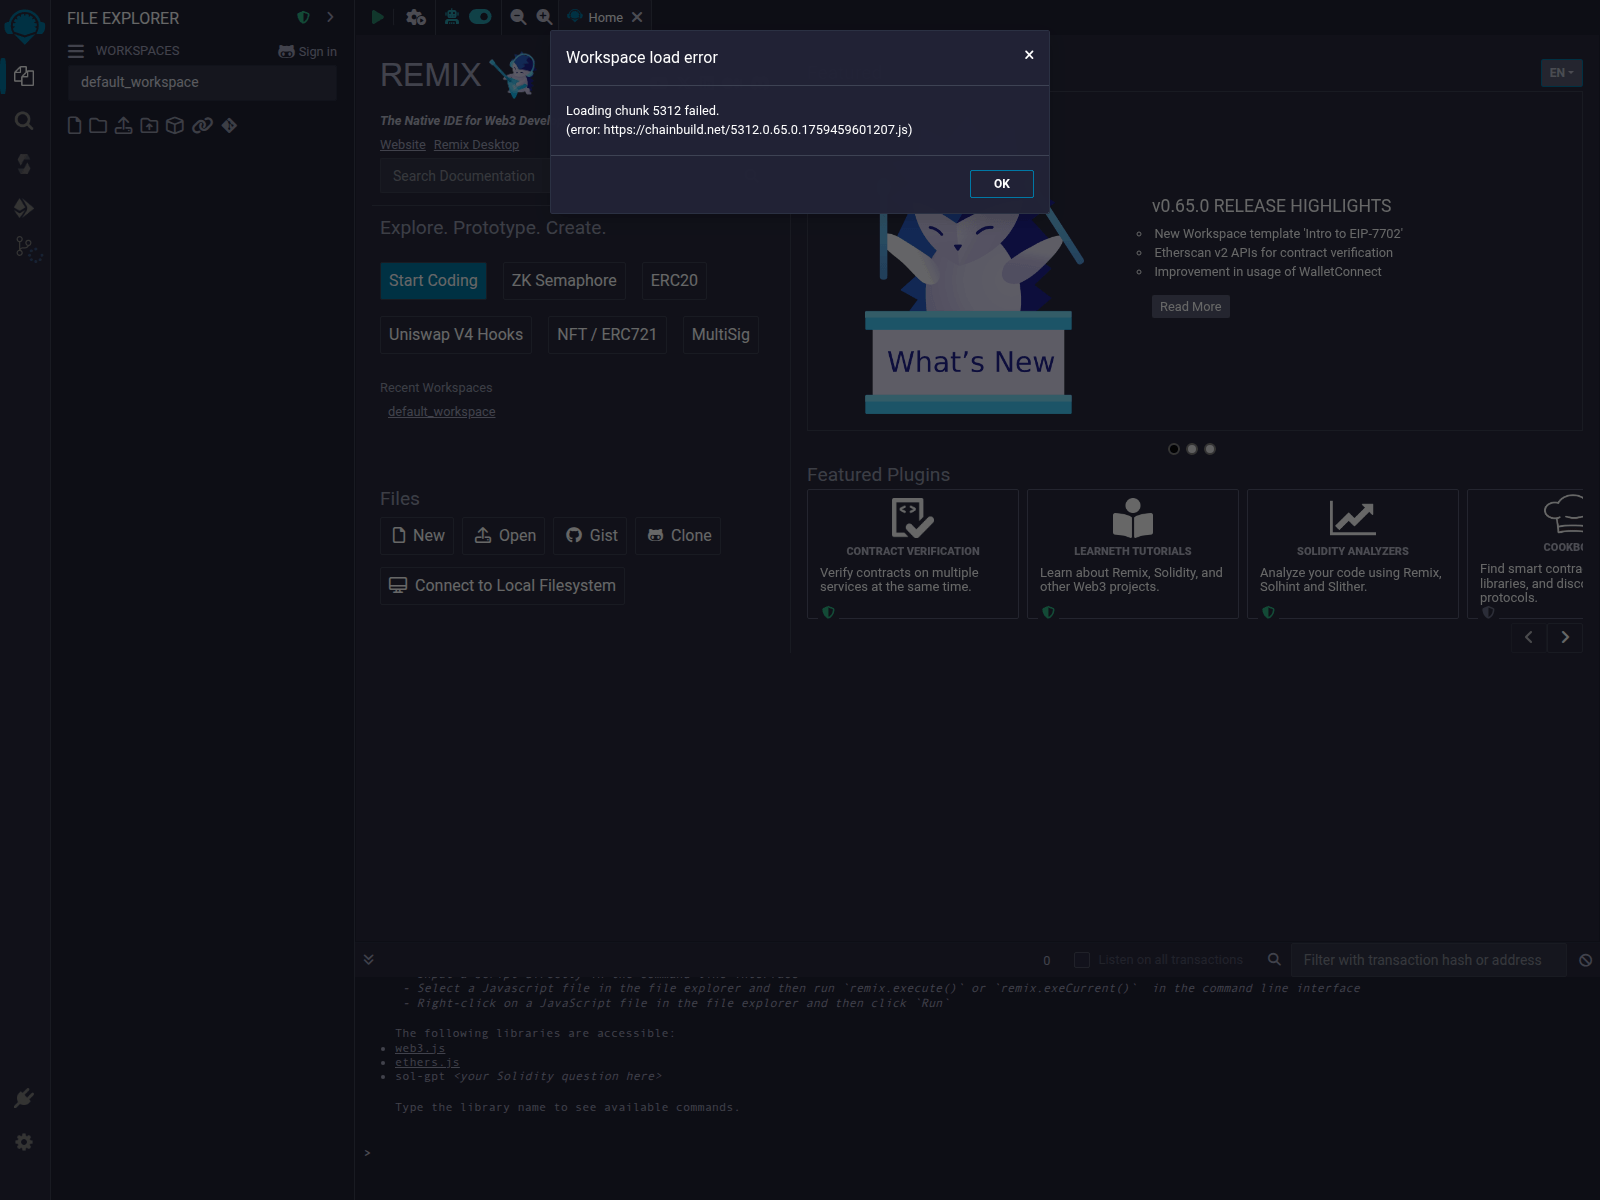Click Start Coding button
The height and width of the screenshot is (1200, 1600).
(x=433, y=281)
